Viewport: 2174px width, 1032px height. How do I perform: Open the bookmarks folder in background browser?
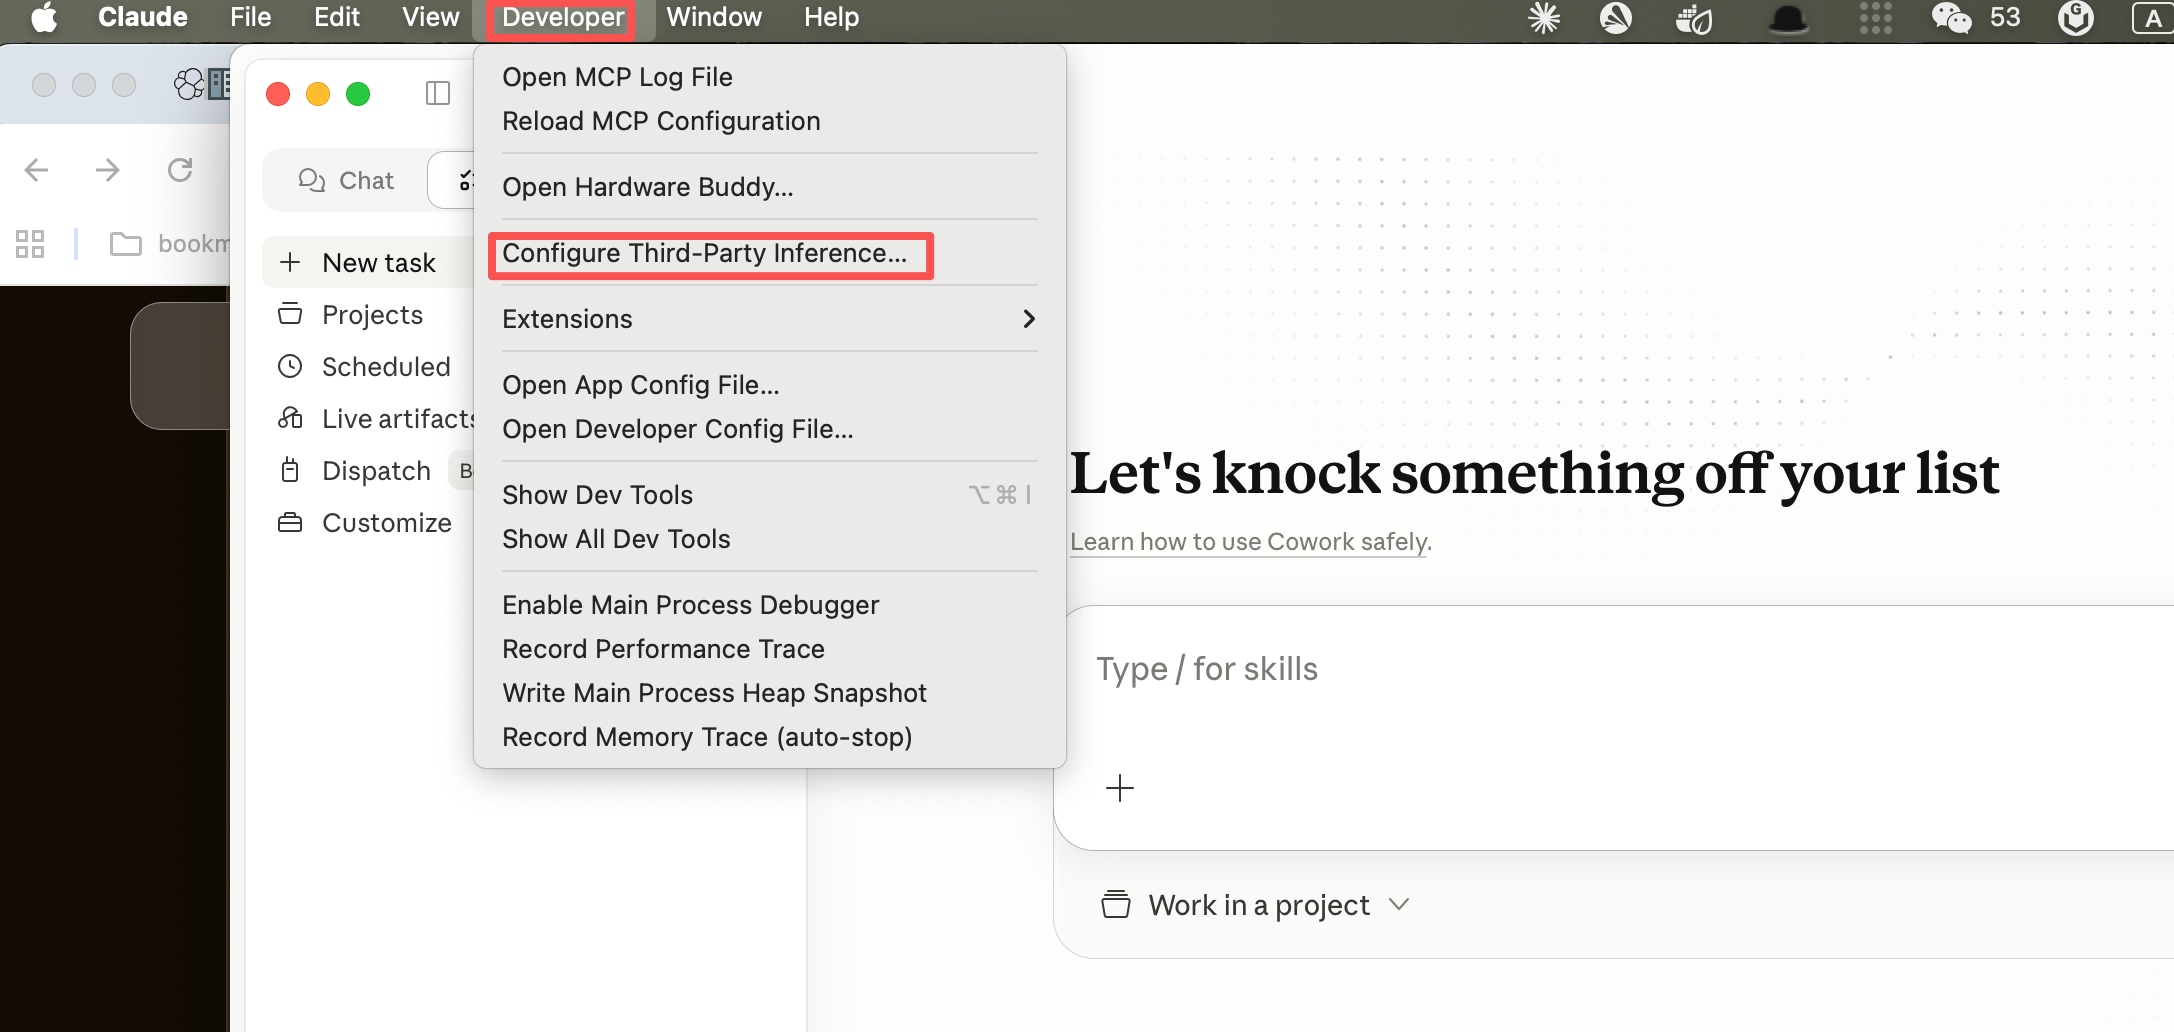[x=170, y=244]
